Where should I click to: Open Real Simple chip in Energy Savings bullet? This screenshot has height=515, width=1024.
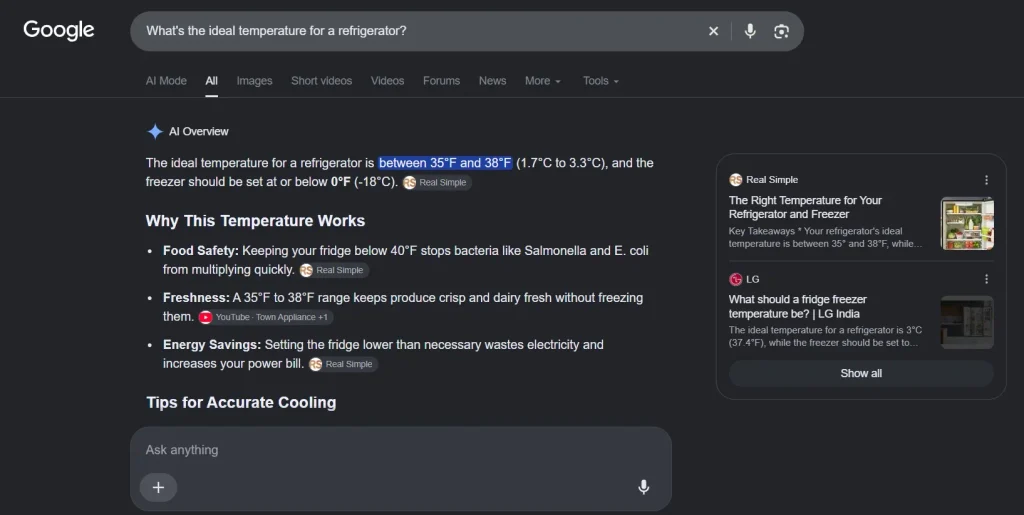click(343, 364)
